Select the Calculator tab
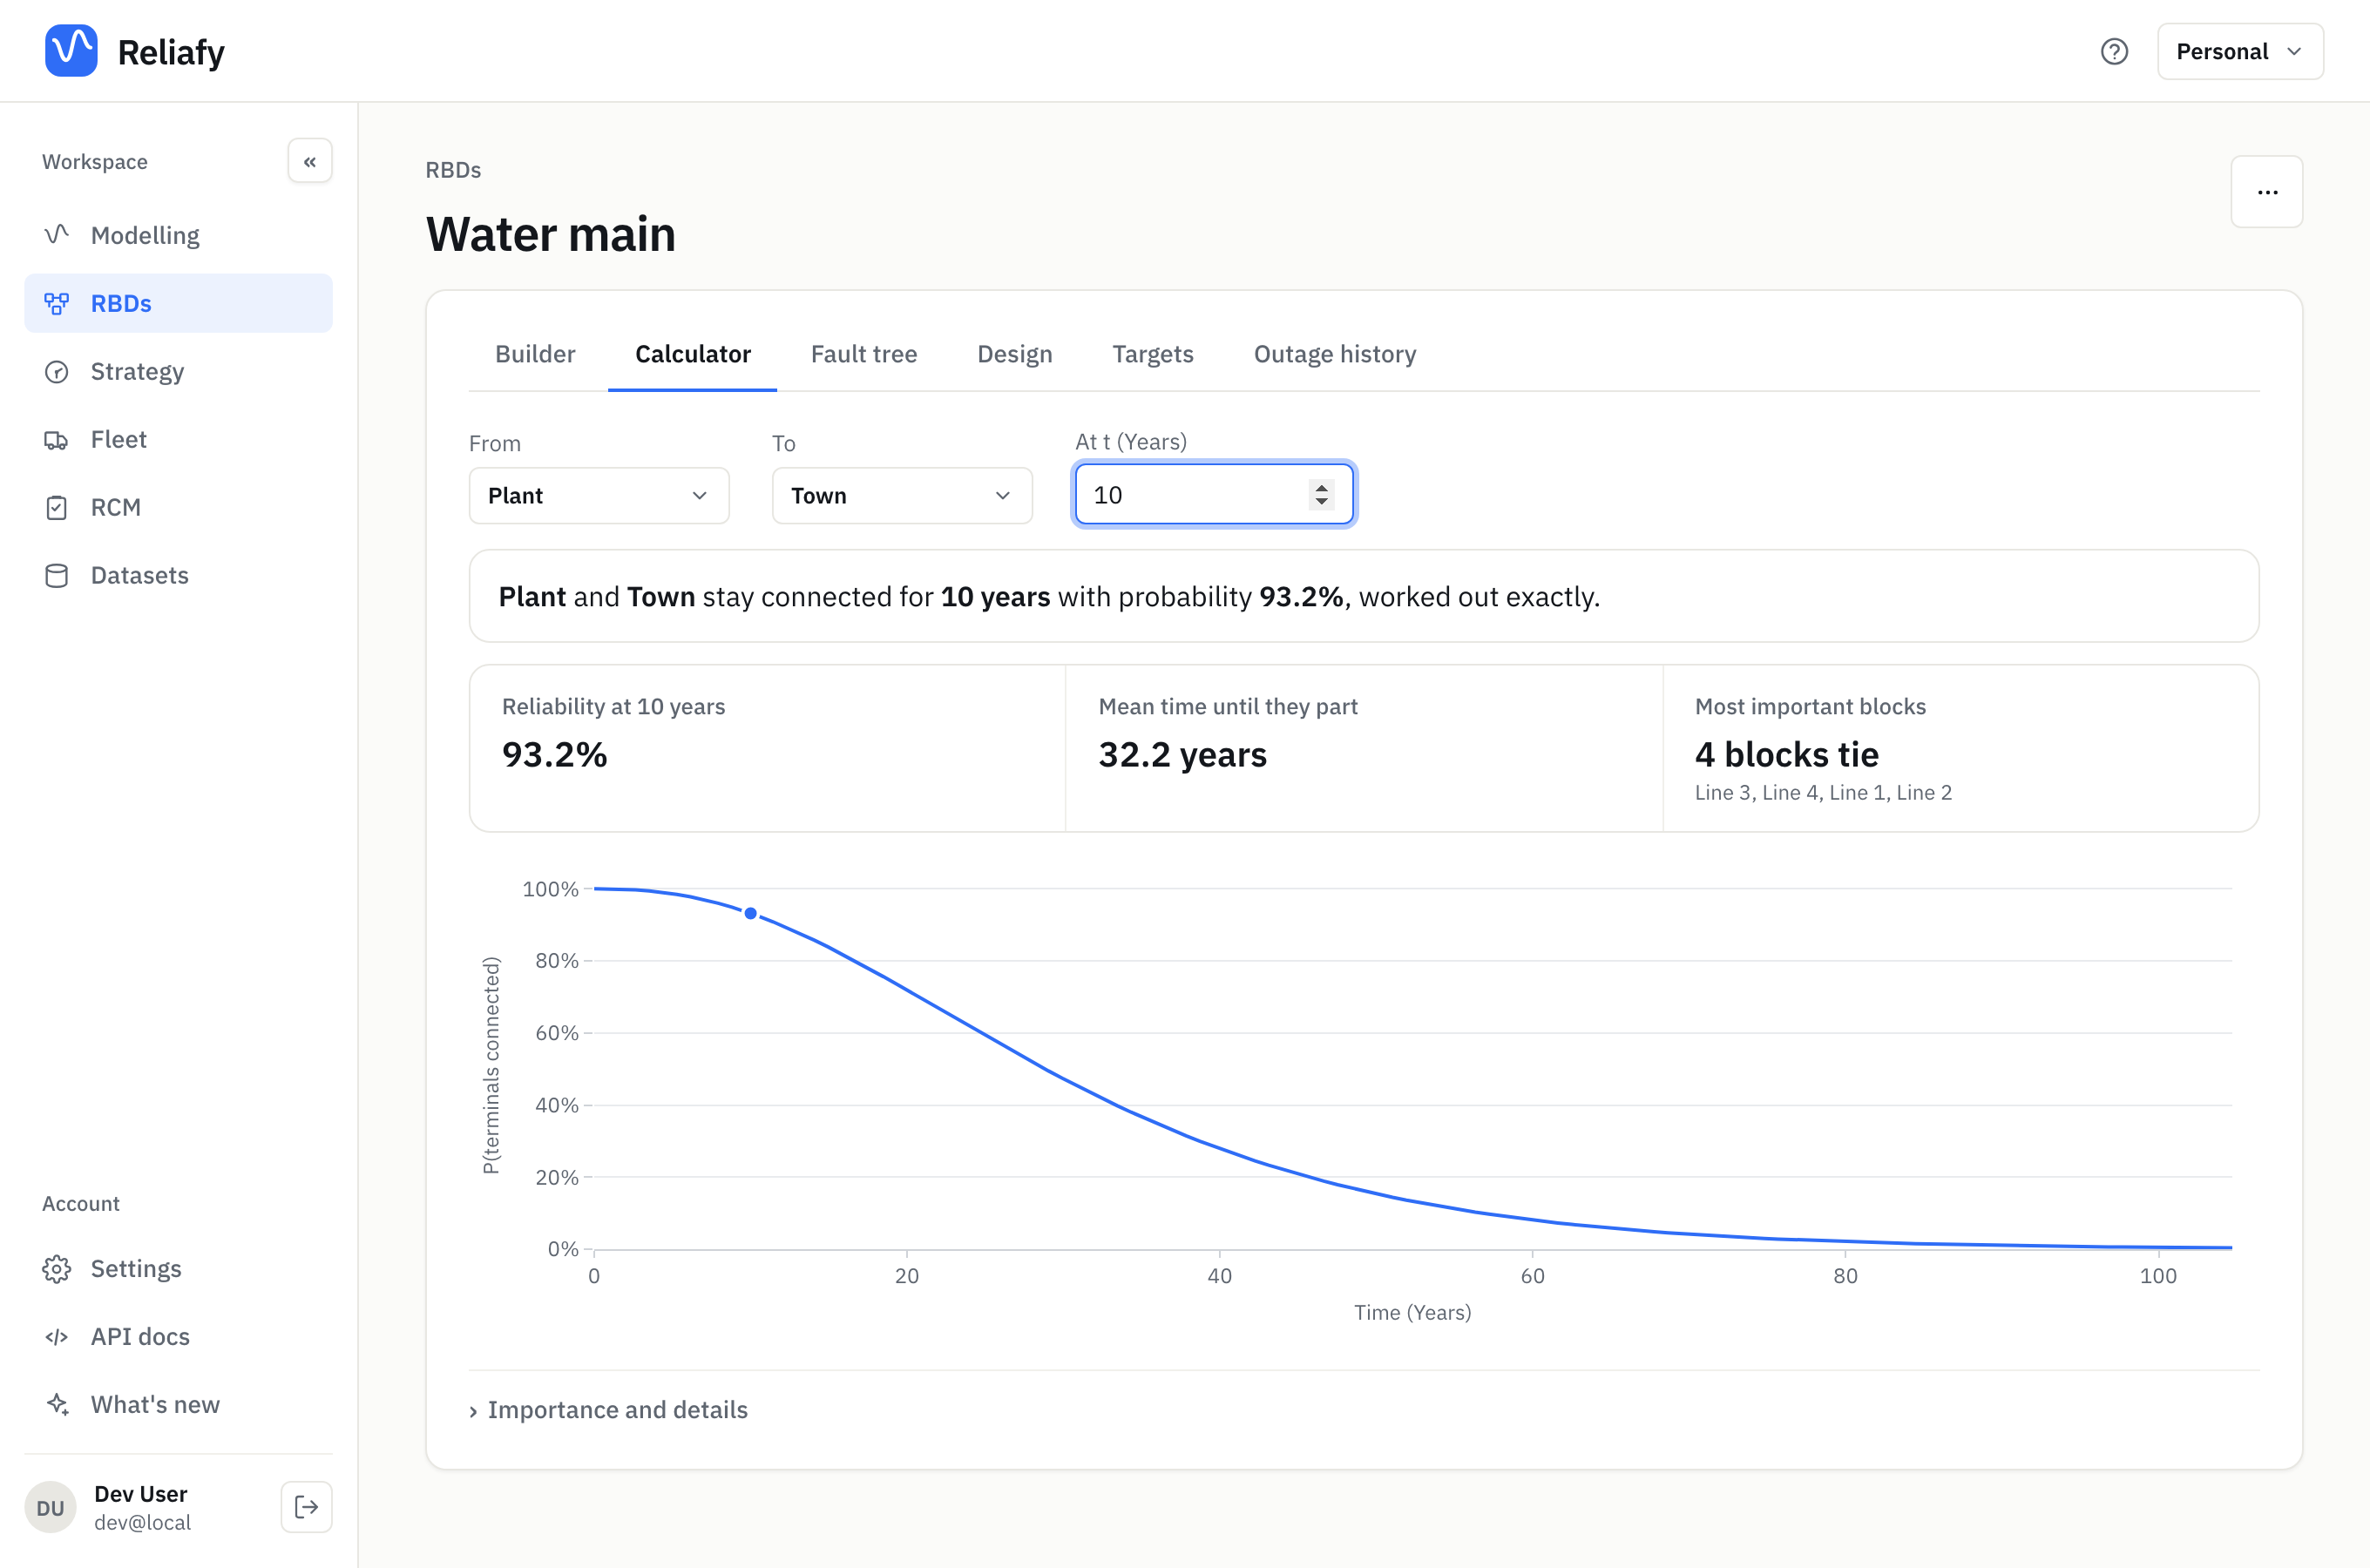Viewport: 2370px width, 1568px height. click(692, 354)
